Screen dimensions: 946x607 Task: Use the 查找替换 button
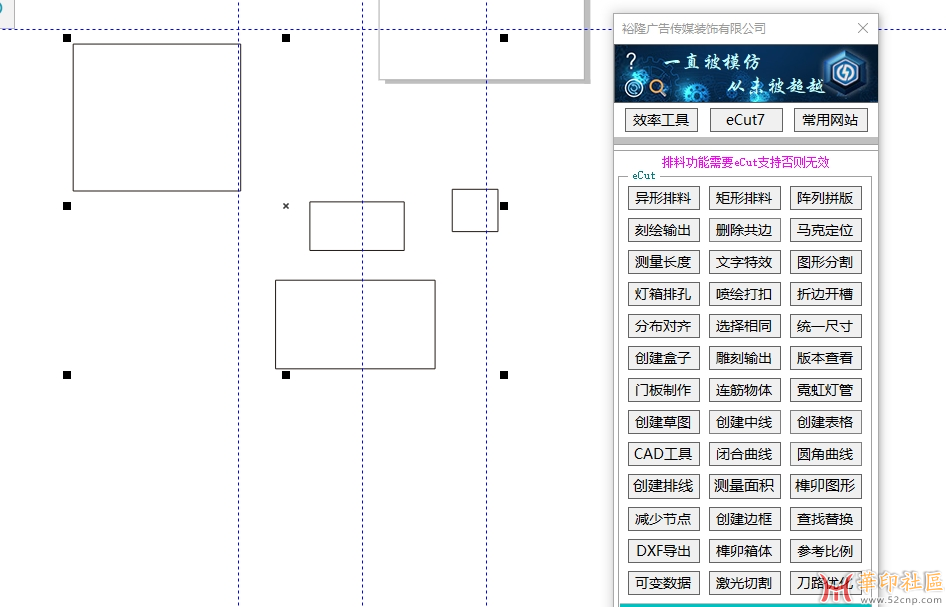(x=825, y=518)
